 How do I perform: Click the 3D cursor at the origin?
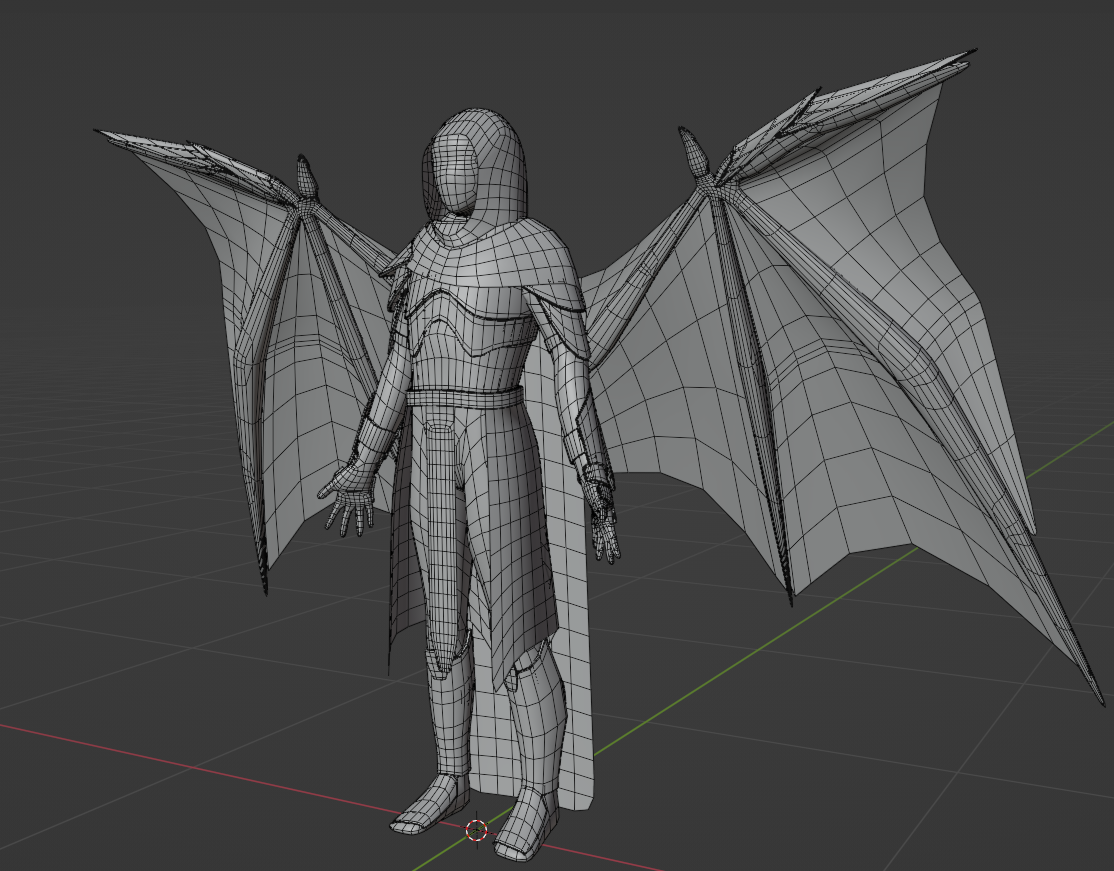click(477, 829)
